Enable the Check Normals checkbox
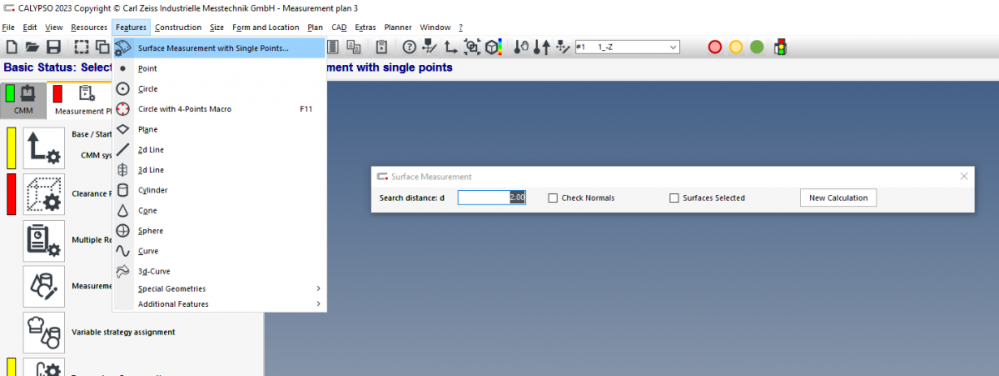 click(x=553, y=198)
